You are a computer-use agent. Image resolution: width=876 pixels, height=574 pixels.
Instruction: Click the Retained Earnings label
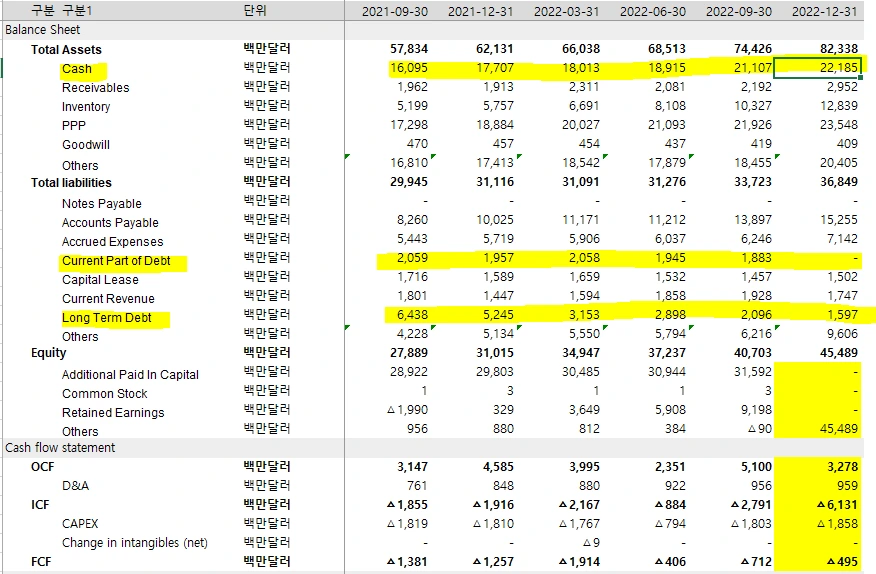[113, 413]
